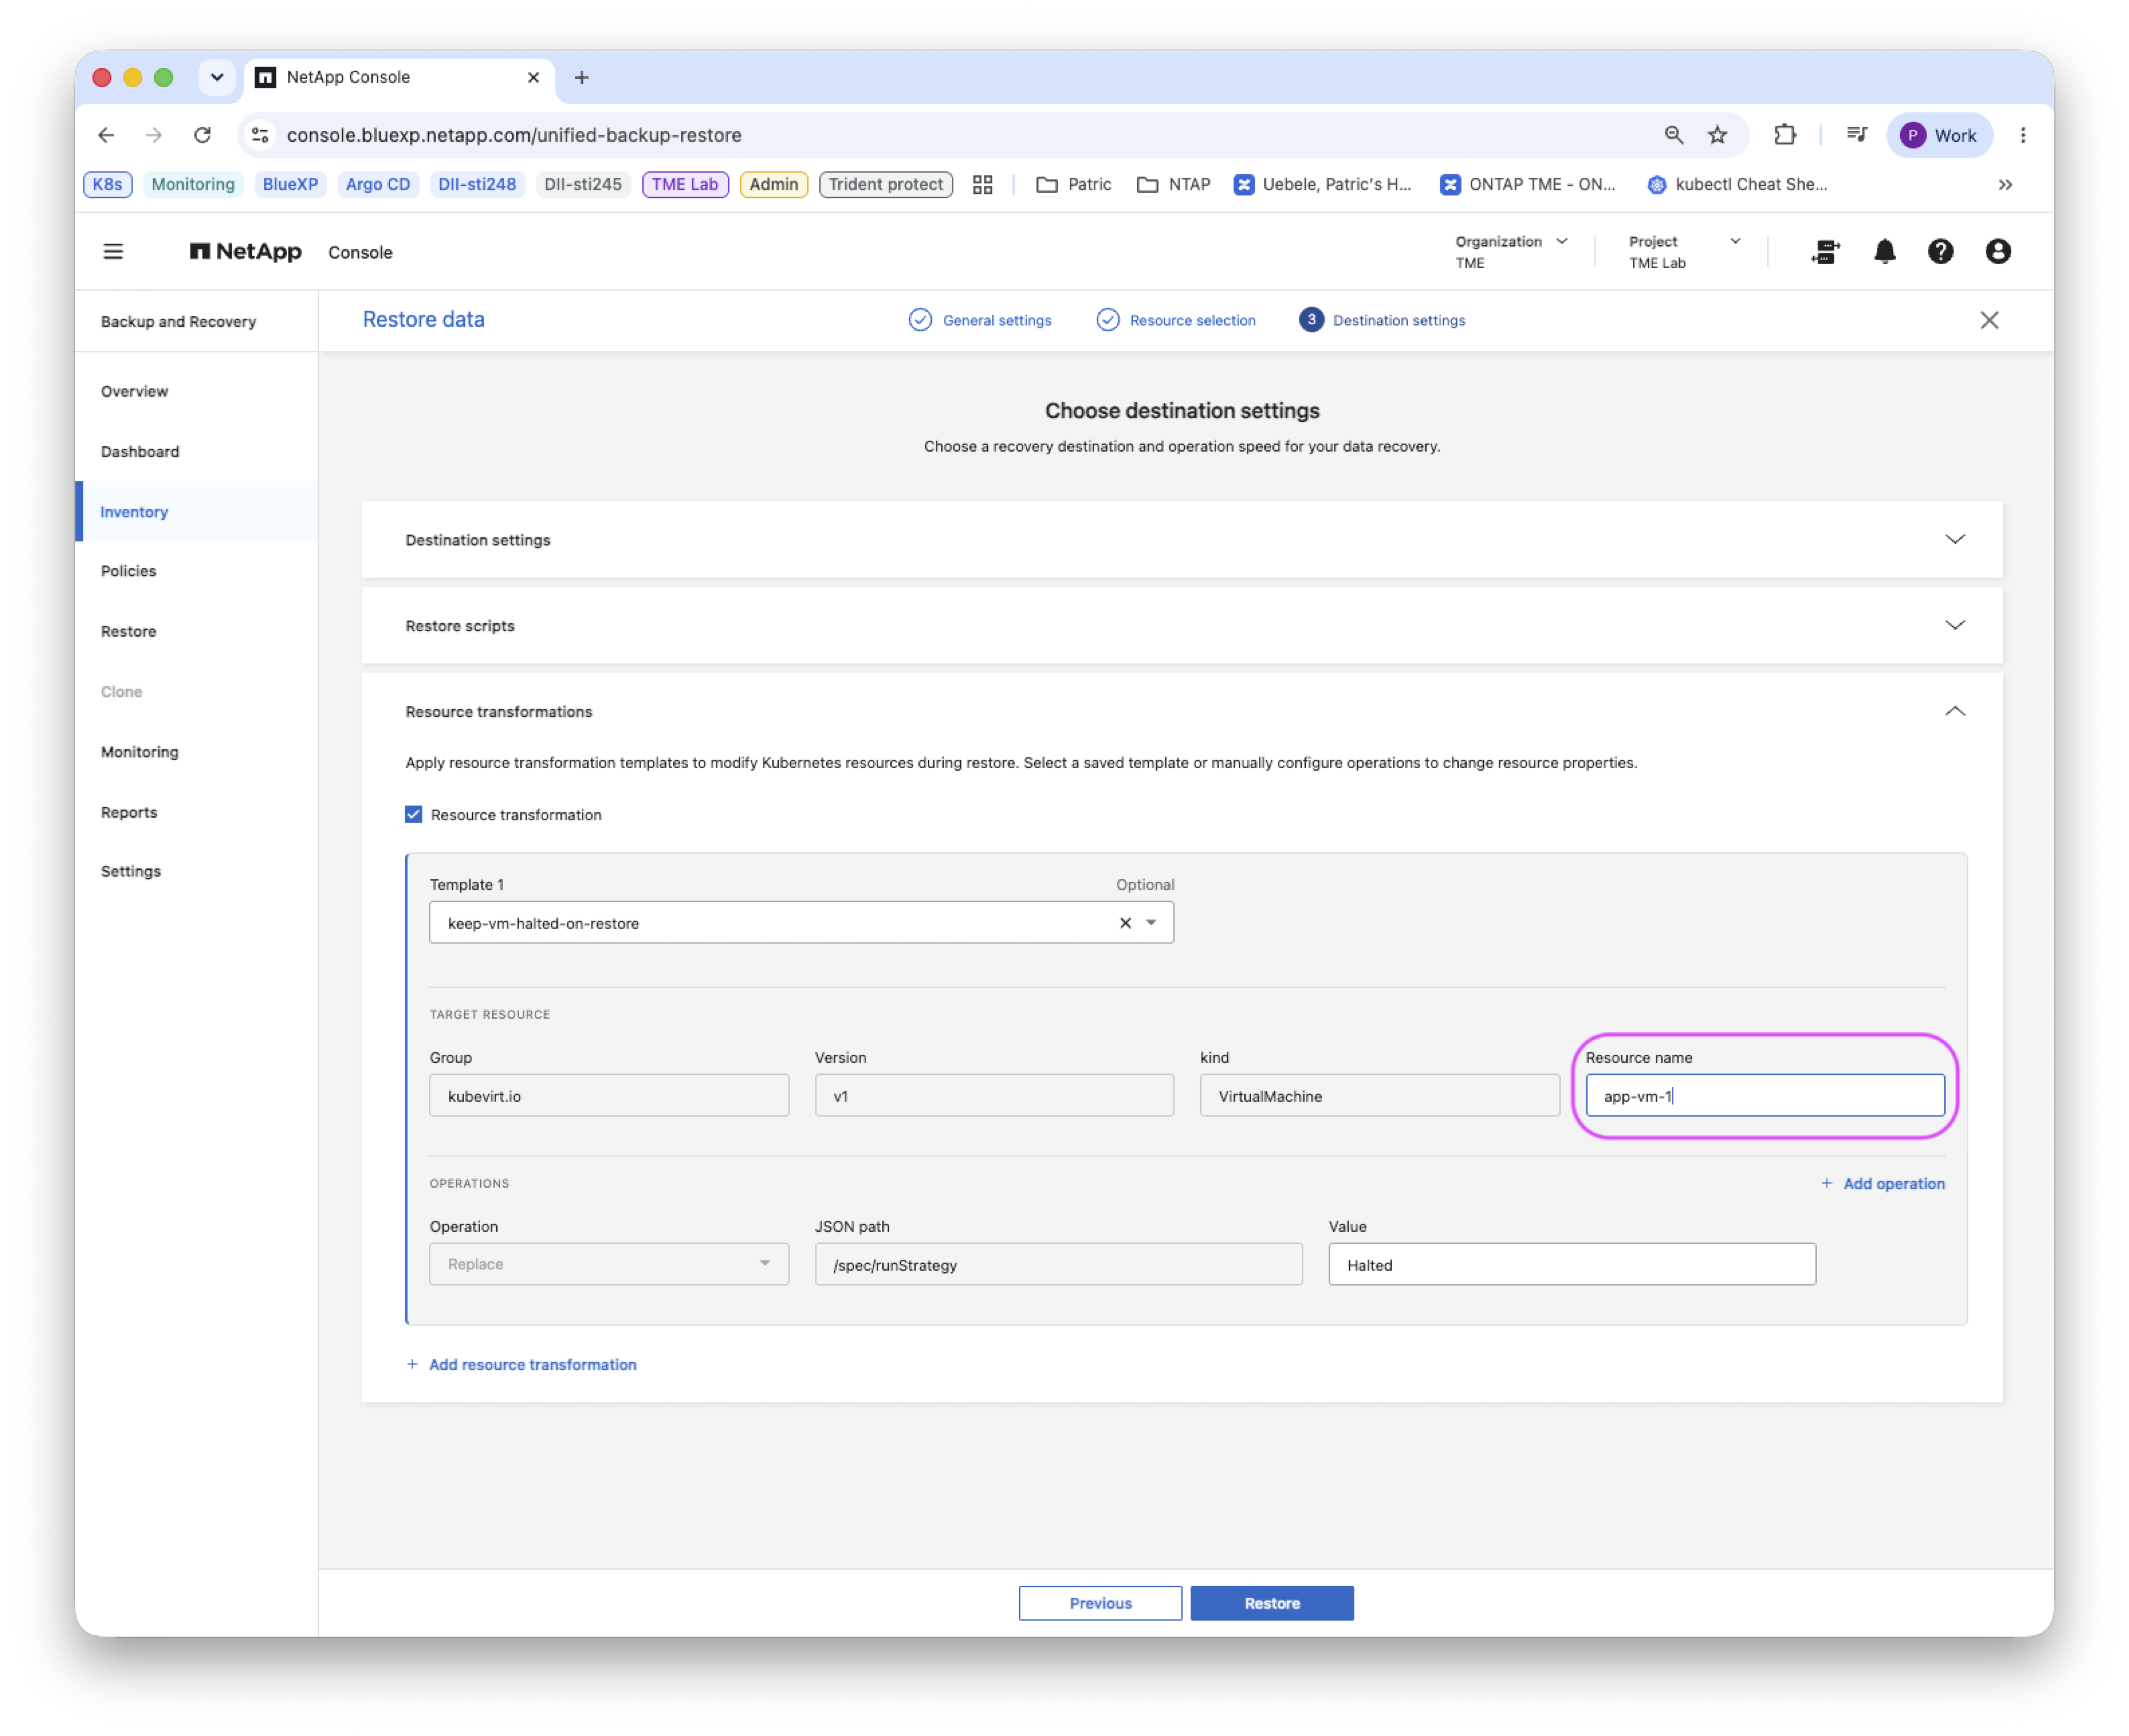Click the Group field kubevirt.io

[609, 1095]
